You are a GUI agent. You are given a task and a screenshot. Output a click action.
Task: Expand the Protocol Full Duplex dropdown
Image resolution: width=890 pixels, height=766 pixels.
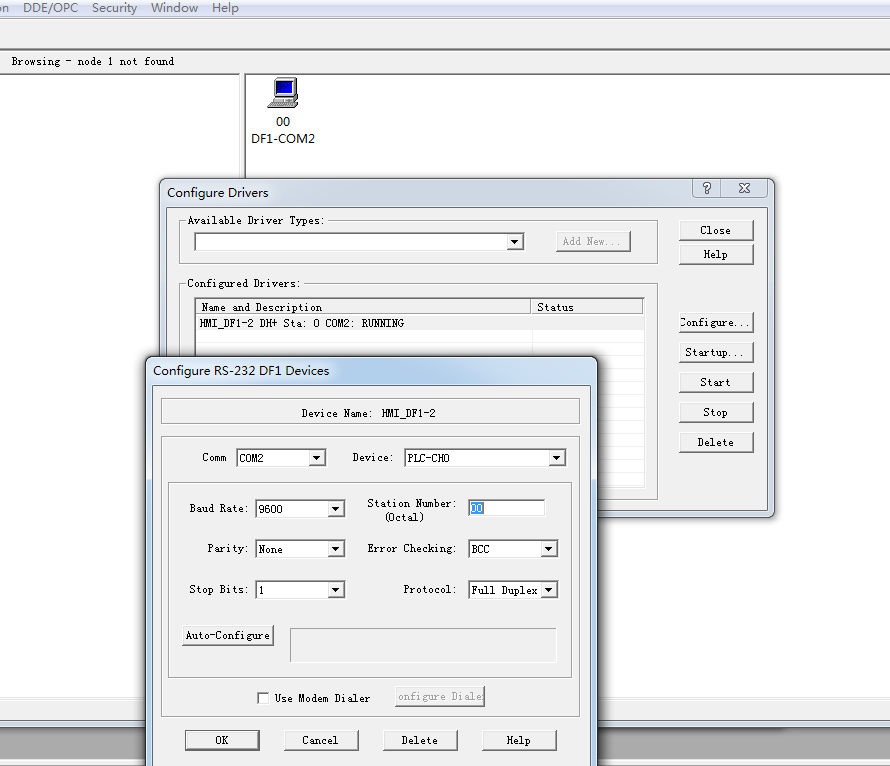click(x=548, y=590)
